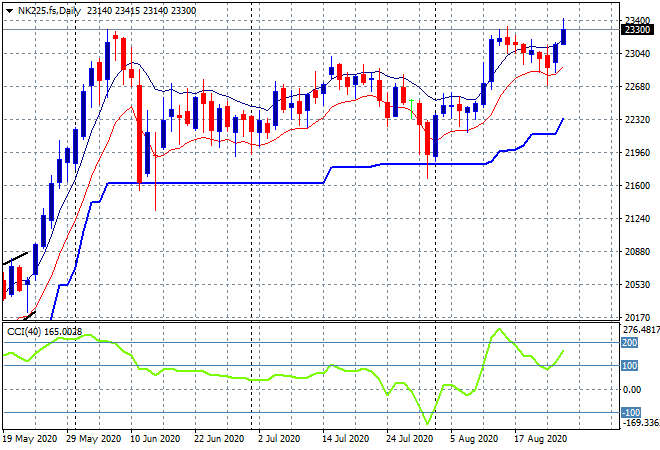Click the OHLC values 23140 23415 23140 23300

[141, 11]
